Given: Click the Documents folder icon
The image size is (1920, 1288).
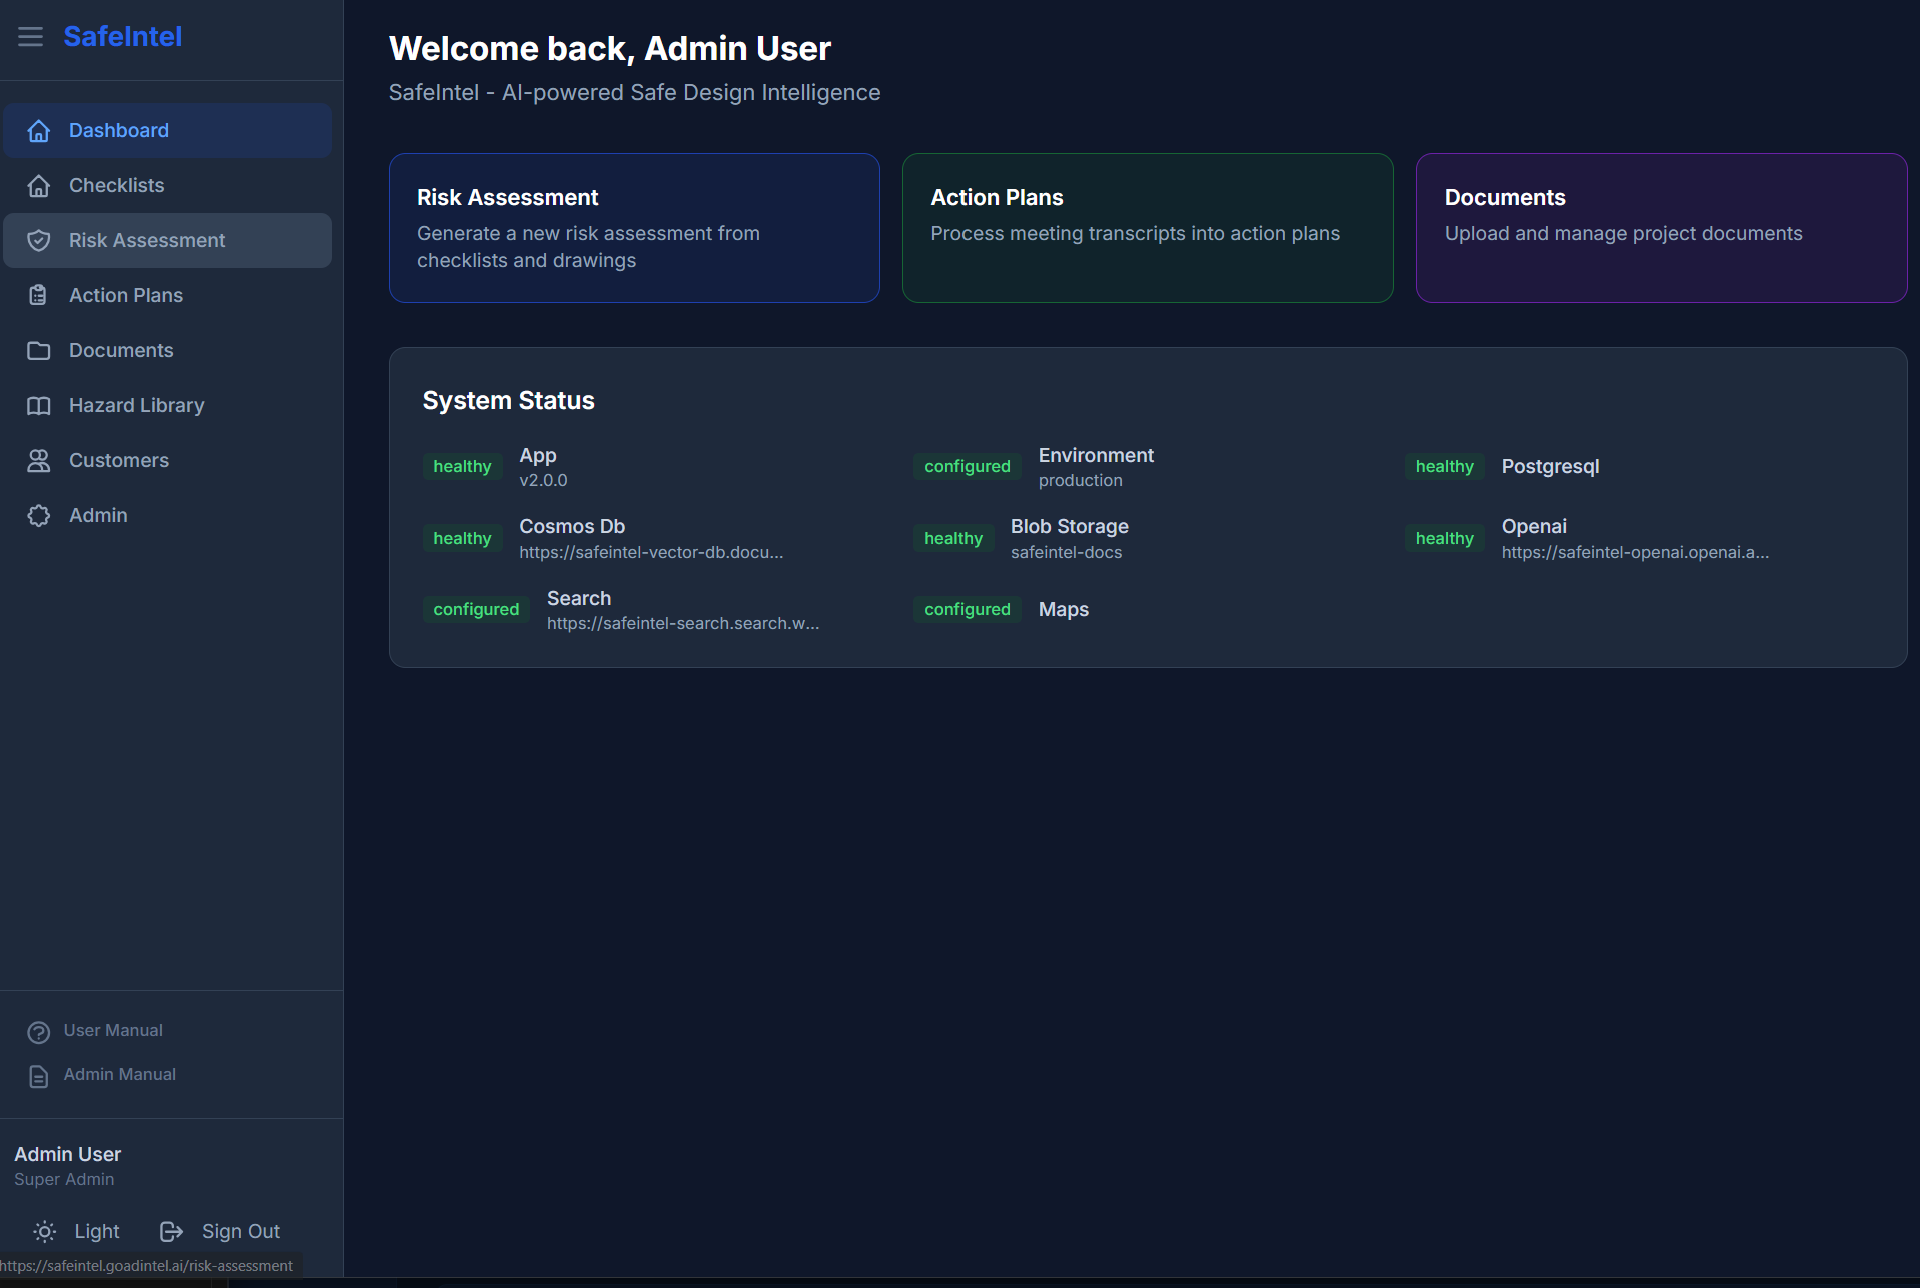Looking at the screenshot, I should click(x=39, y=351).
